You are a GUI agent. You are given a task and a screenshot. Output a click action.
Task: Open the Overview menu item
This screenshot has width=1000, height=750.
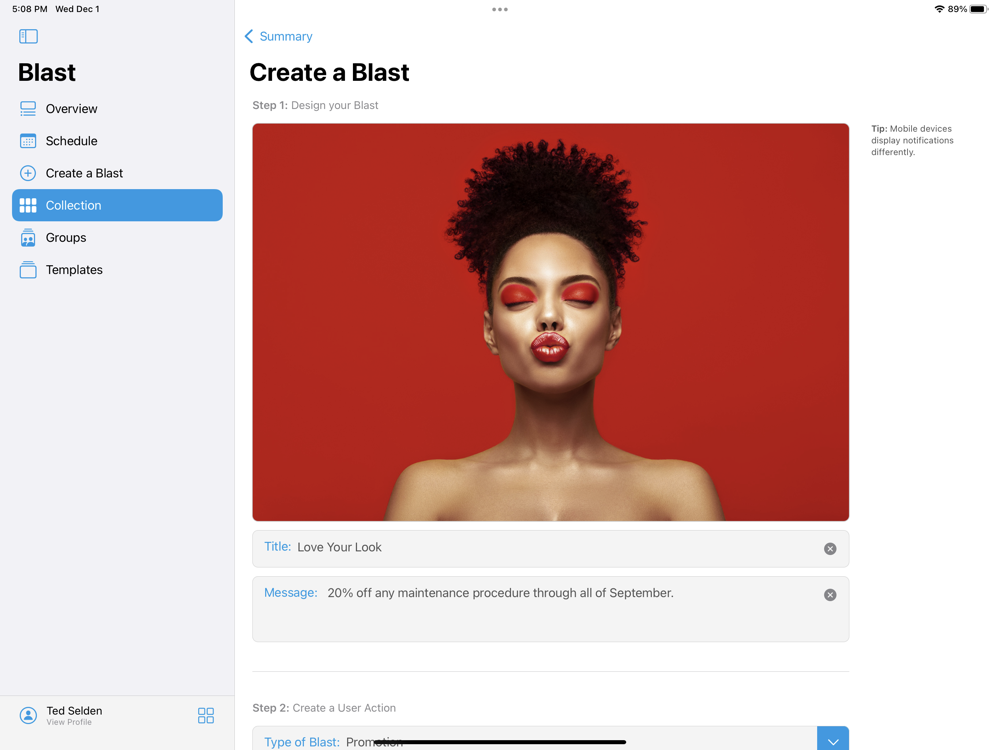pos(117,108)
